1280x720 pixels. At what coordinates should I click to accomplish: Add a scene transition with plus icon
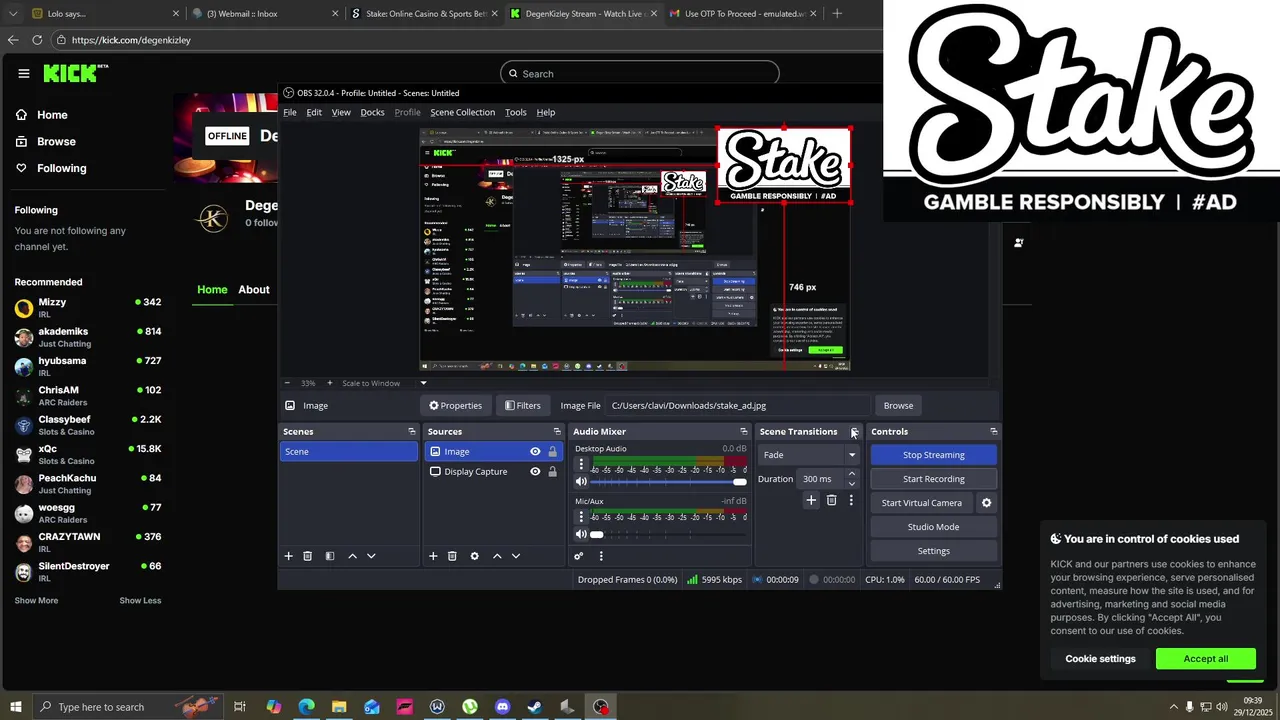(x=811, y=500)
